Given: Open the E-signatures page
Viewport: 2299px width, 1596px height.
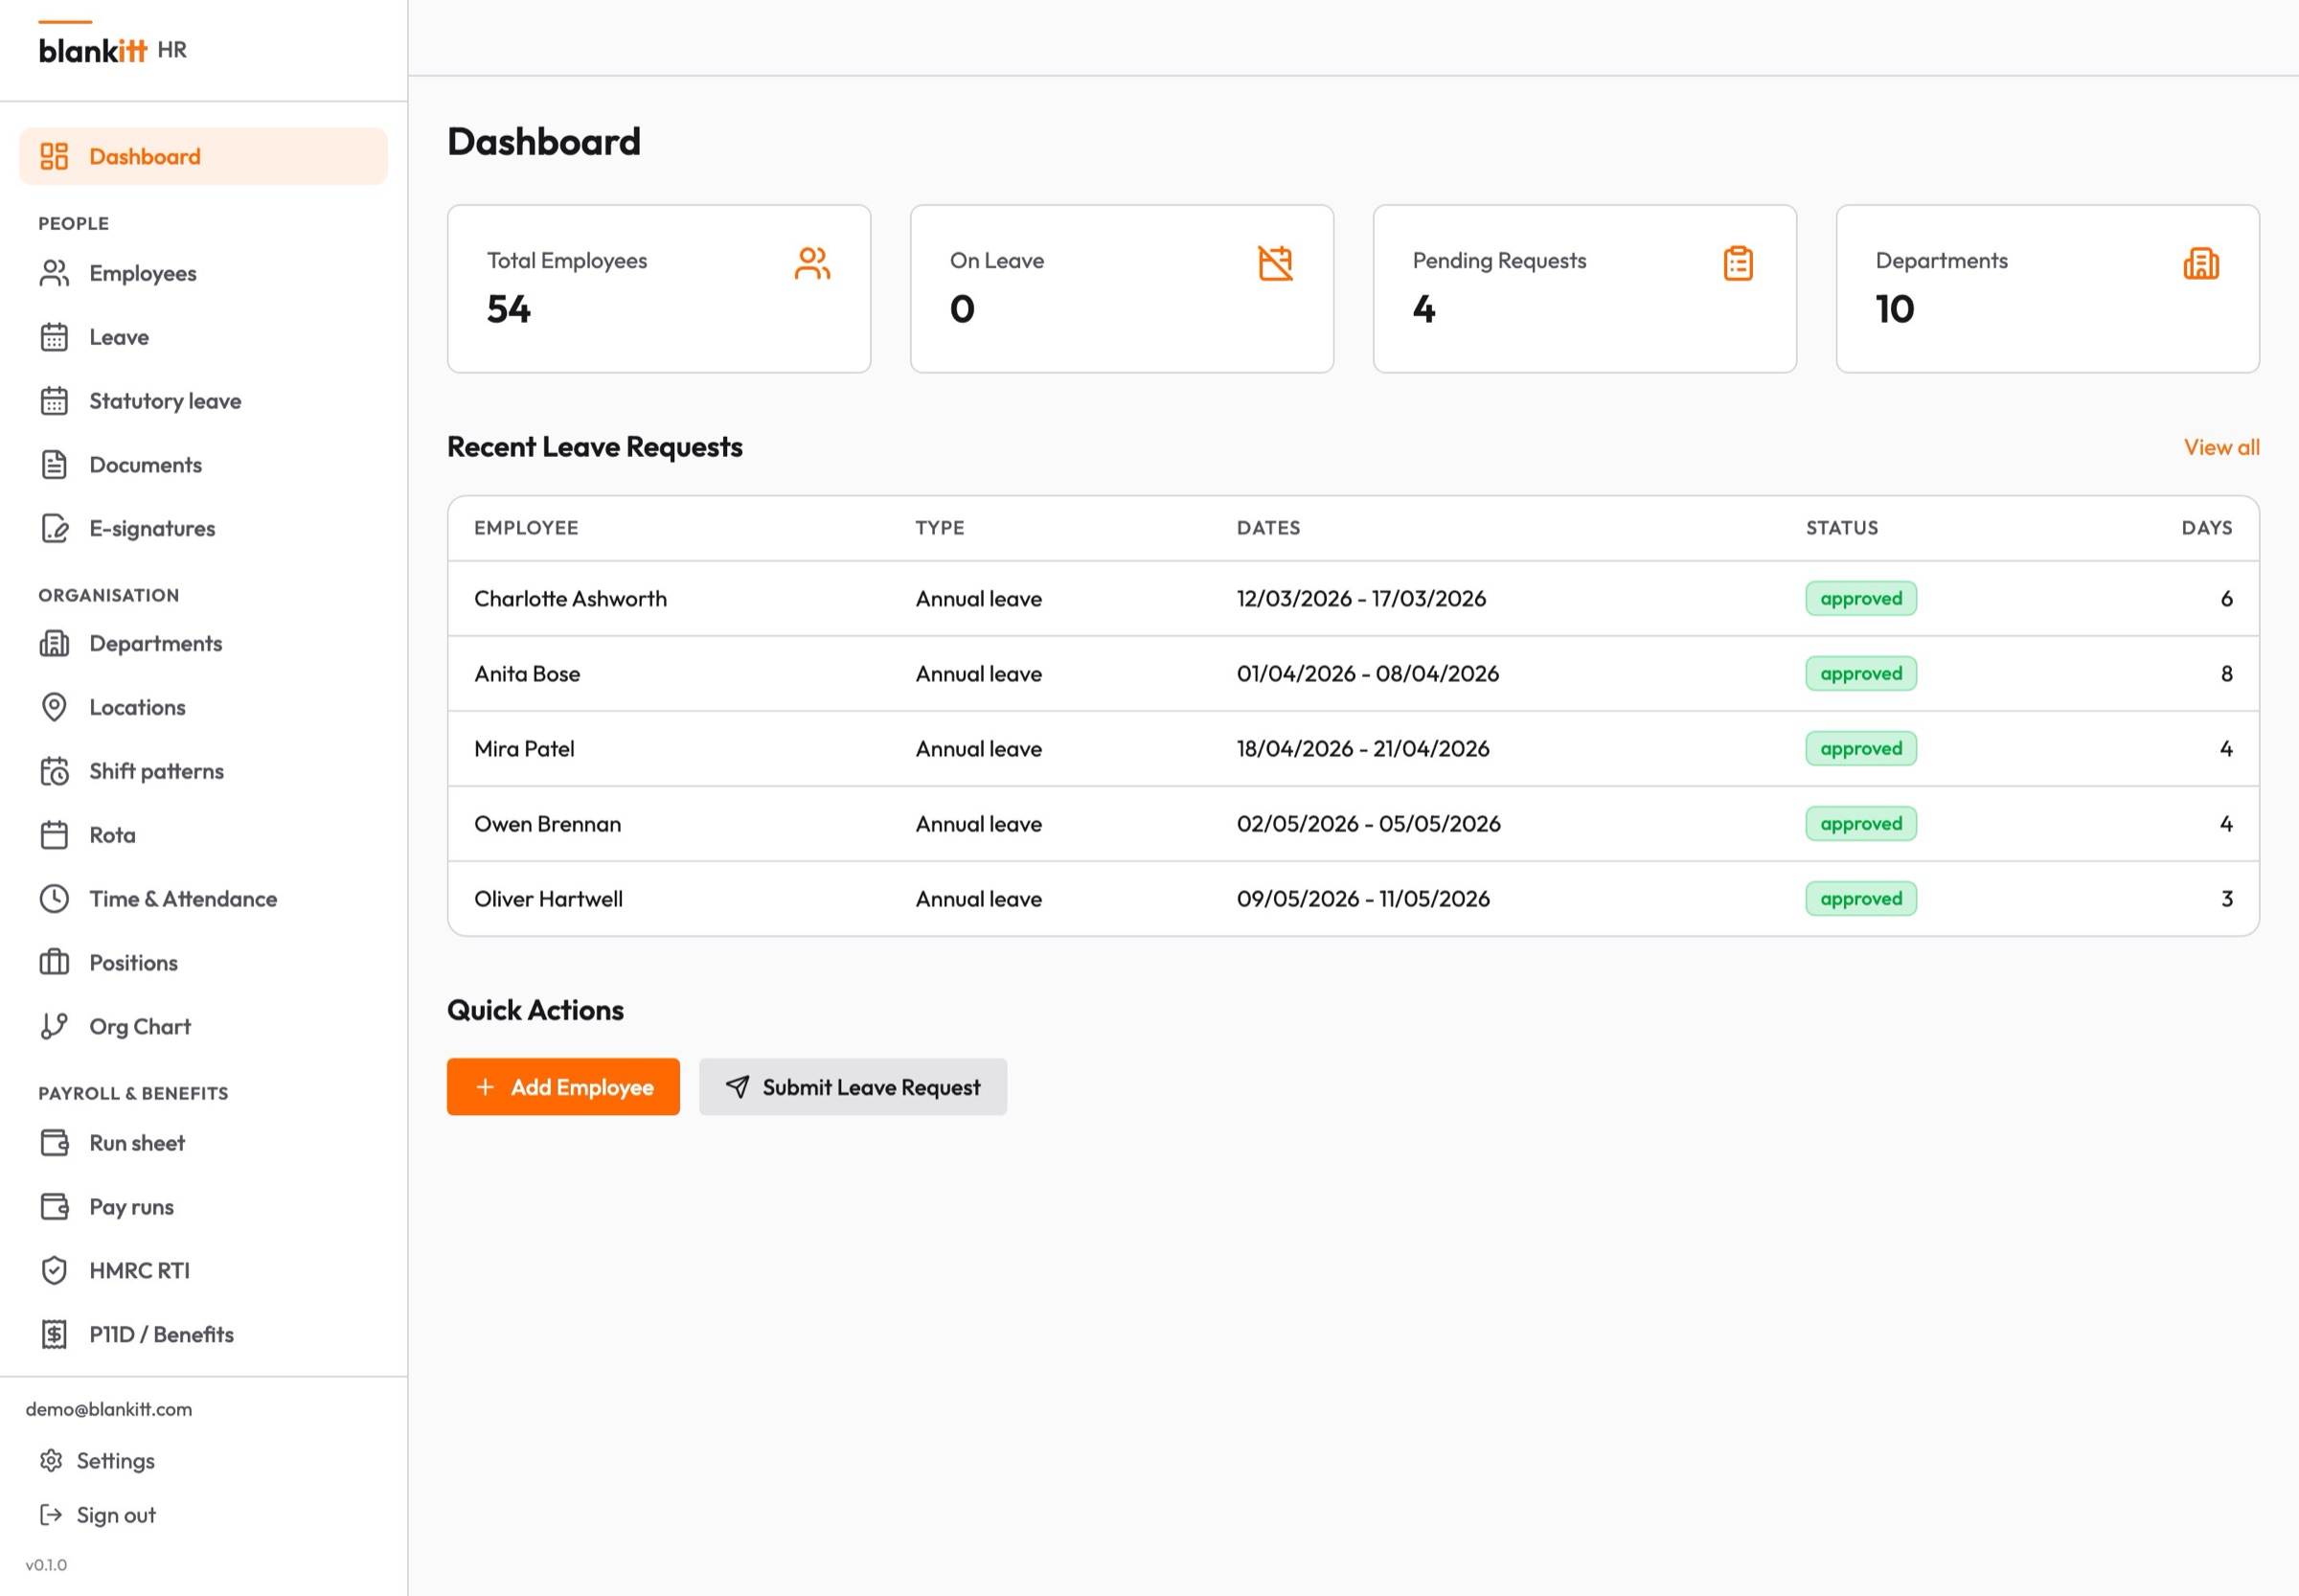Looking at the screenshot, I should click(x=203, y=528).
